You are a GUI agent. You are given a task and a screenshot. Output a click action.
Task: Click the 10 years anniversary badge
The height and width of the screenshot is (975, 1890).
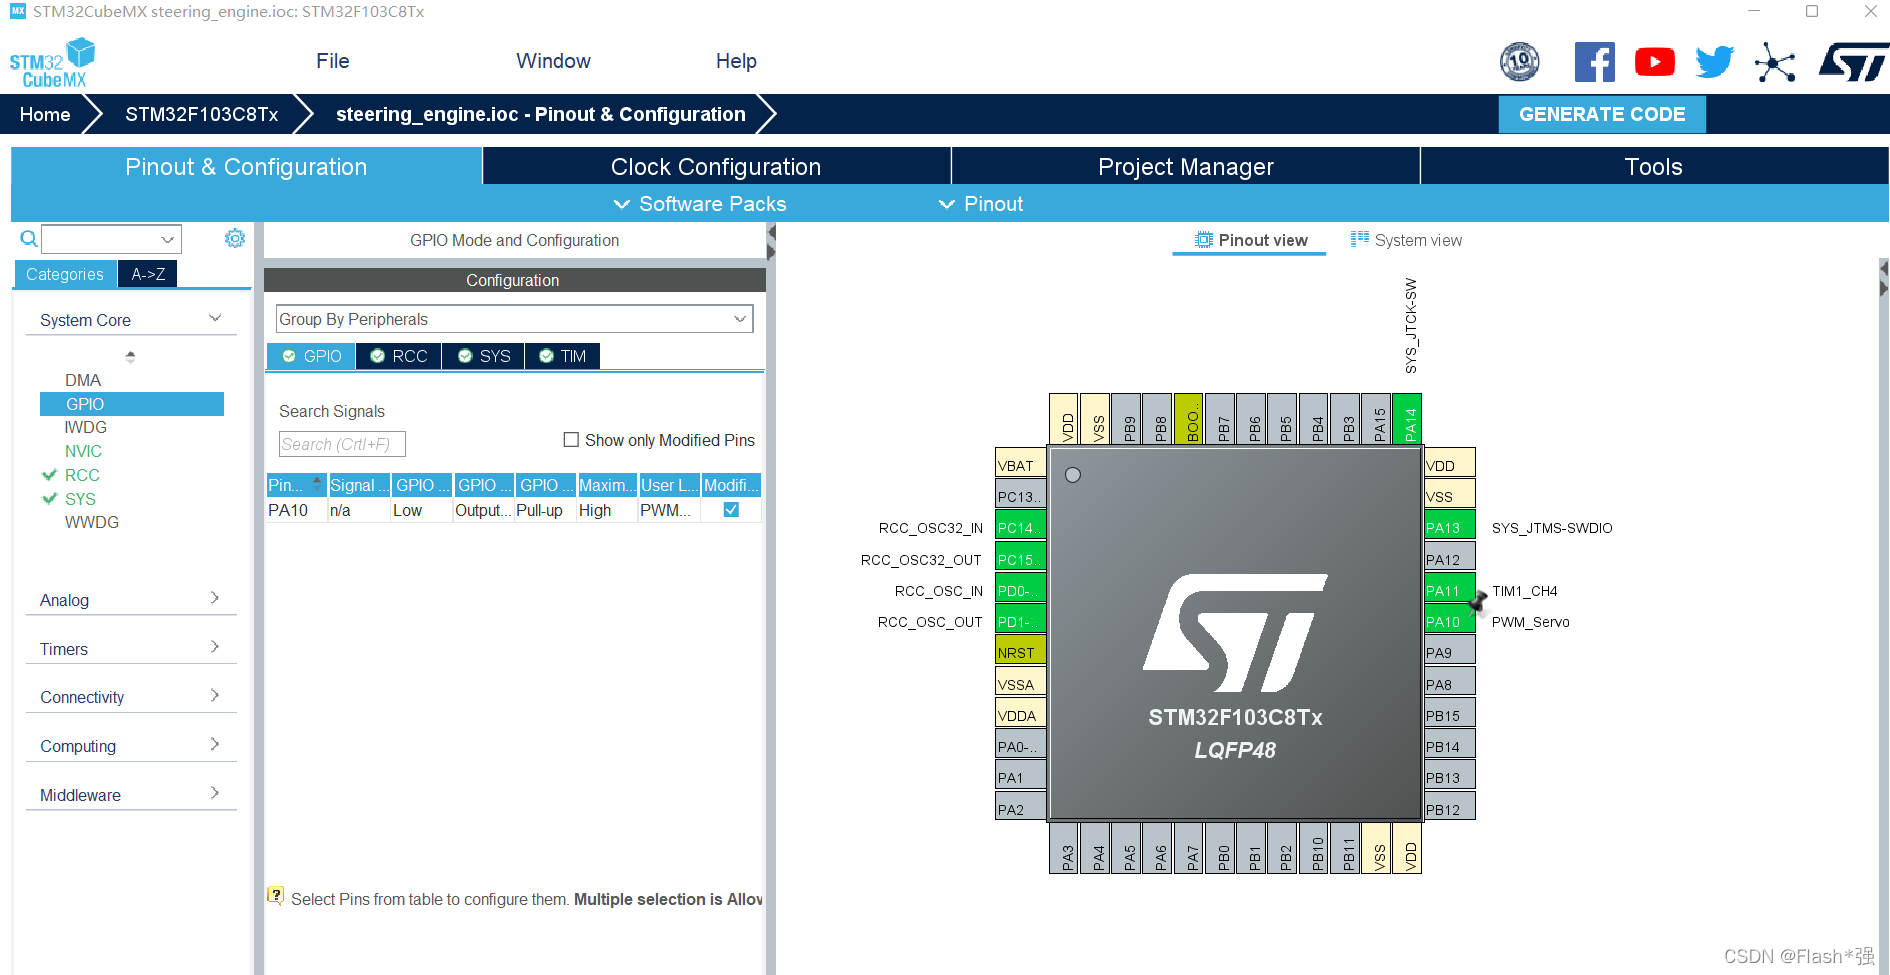pos(1520,62)
